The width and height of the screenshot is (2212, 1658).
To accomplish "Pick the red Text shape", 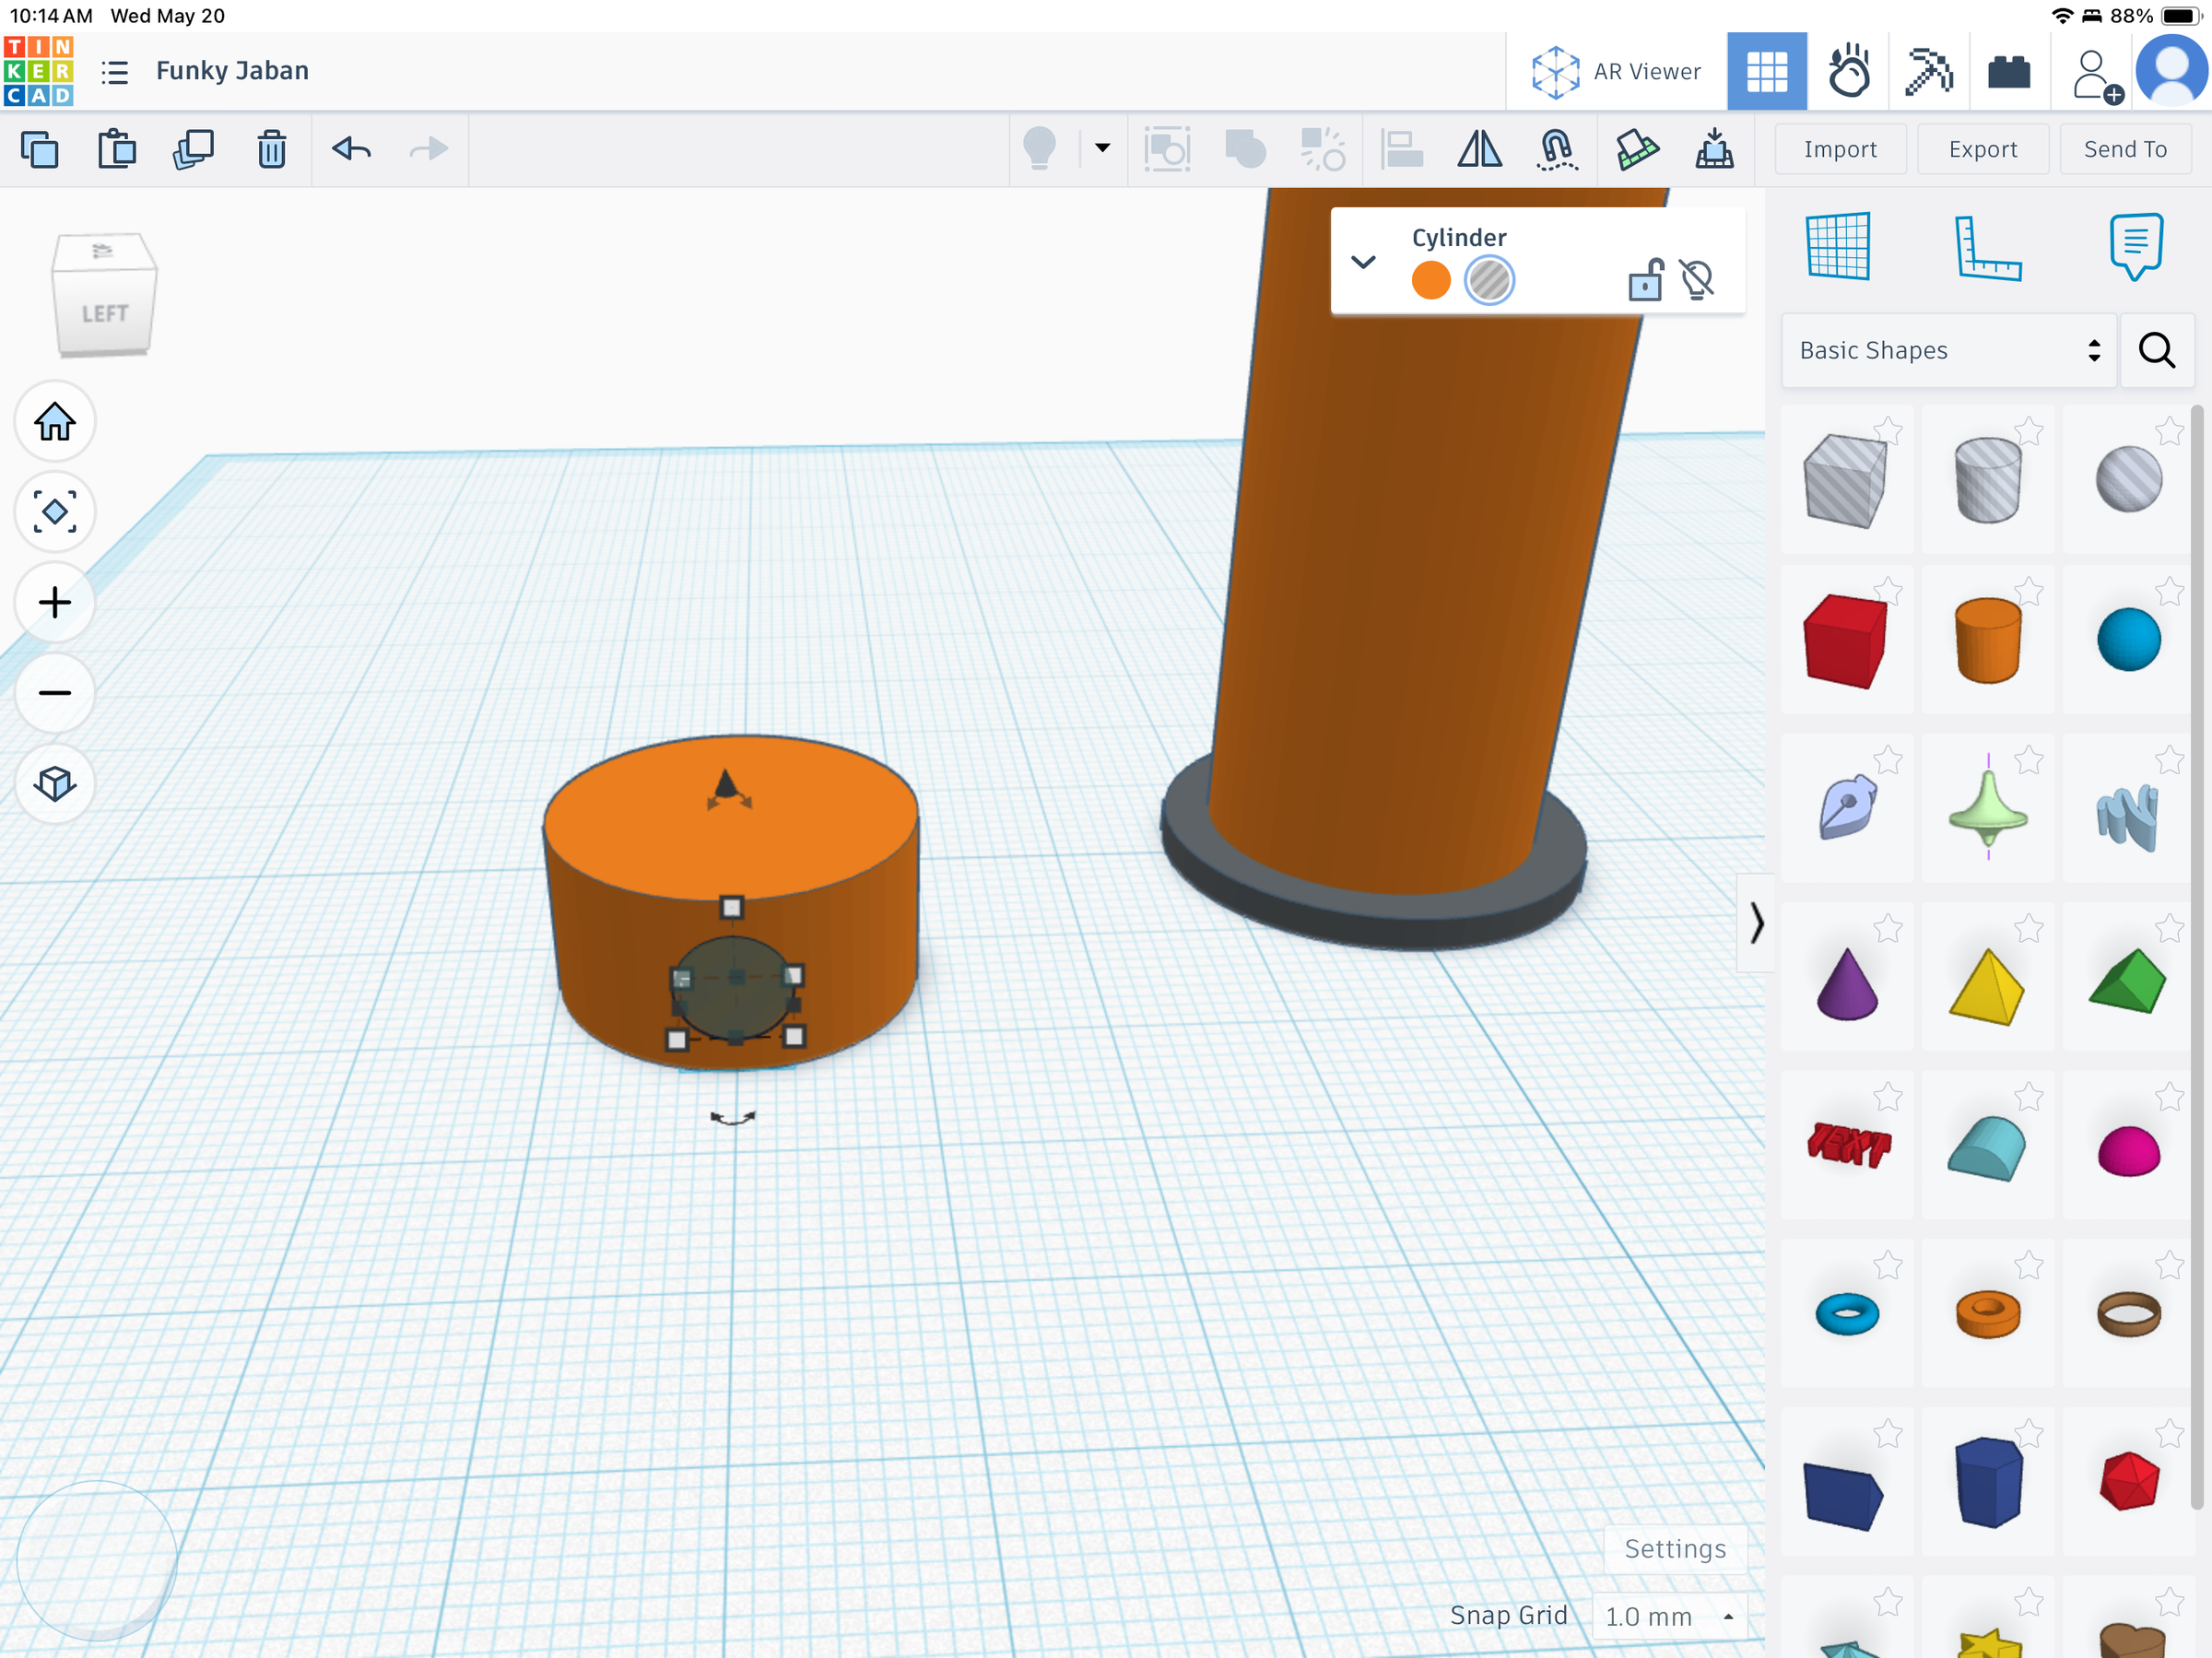I will tap(1849, 1146).
